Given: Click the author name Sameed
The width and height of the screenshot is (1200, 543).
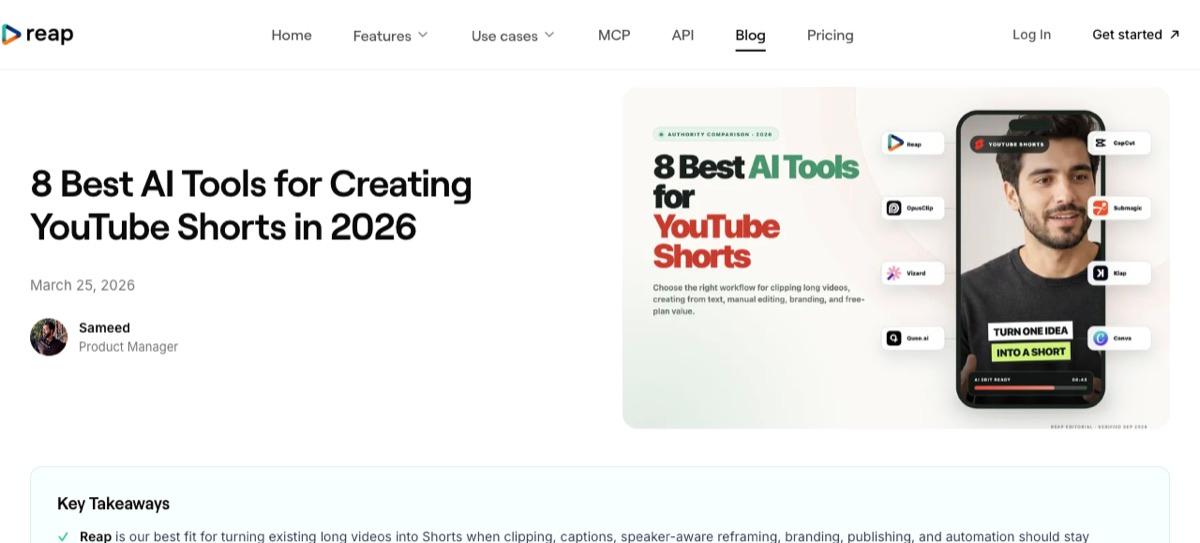Looking at the screenshot, I should click(104, 328).
